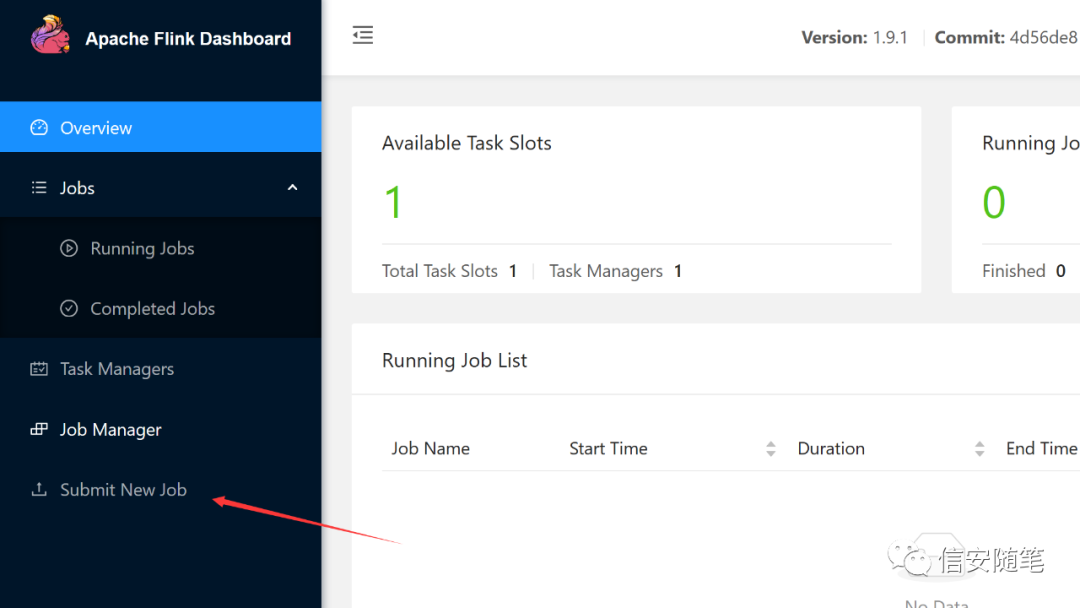Sort running jobs by Duration arrows
The image size is (1080, 608).
click(979, 449)
